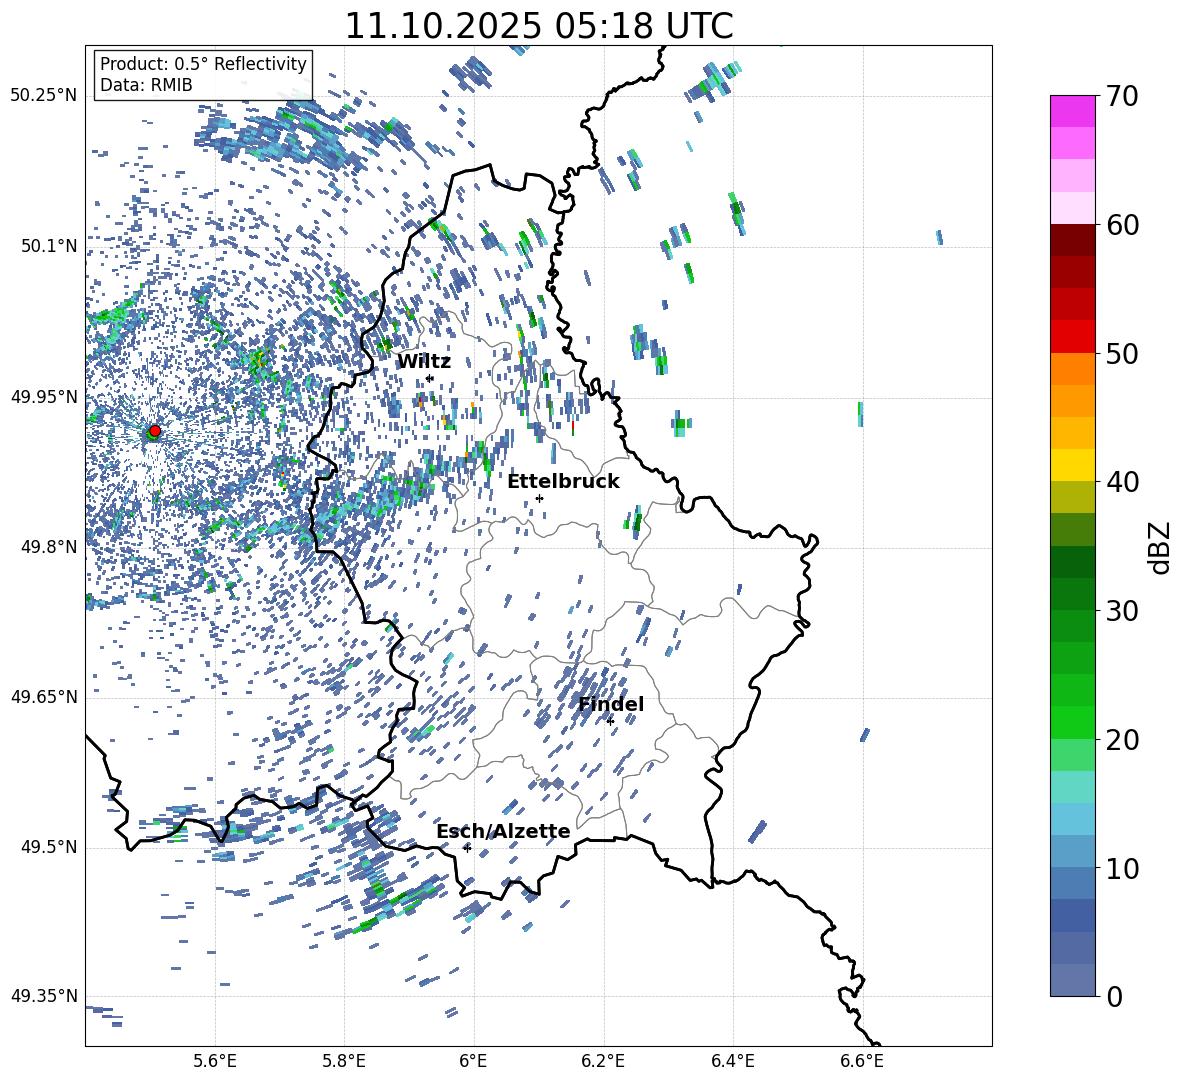Click the Product 0.5° Reflectivity info box

pyautogui.click(x=203, y=75)
